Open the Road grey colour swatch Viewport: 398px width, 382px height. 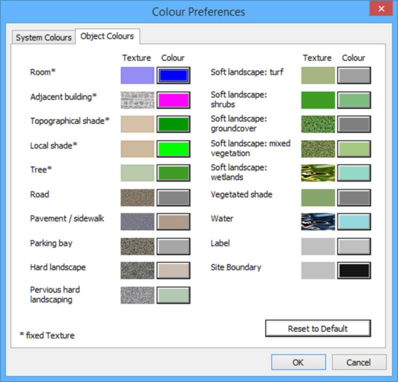pos(173,198)
